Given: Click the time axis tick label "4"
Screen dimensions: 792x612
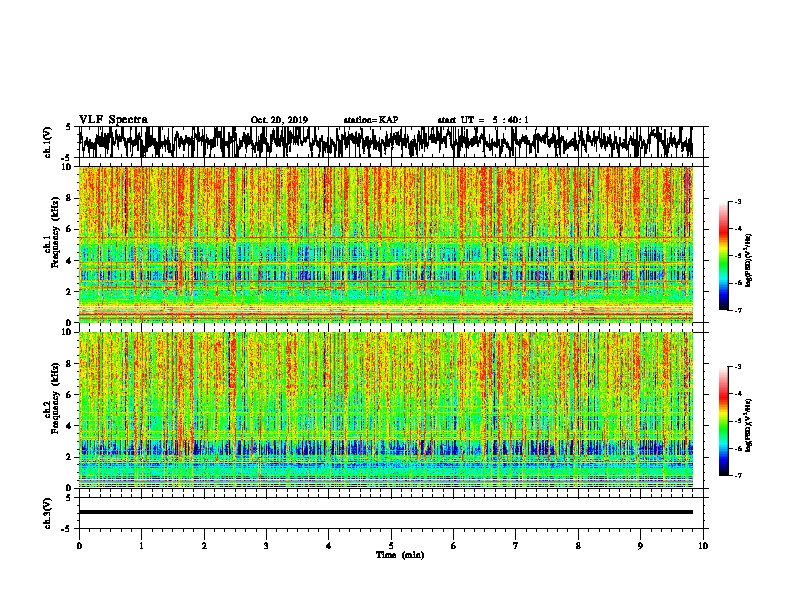Looking at the screenshot, I should (x=329, y=545).
